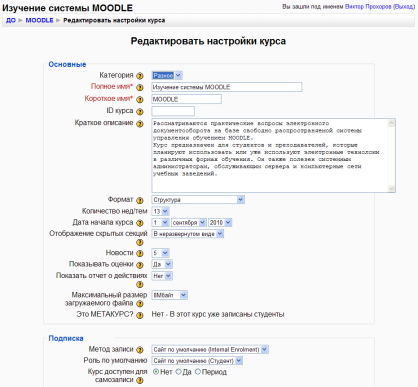Click help icon beside Полное имя
Screen dimensions: 418x387
coord(140,87)
